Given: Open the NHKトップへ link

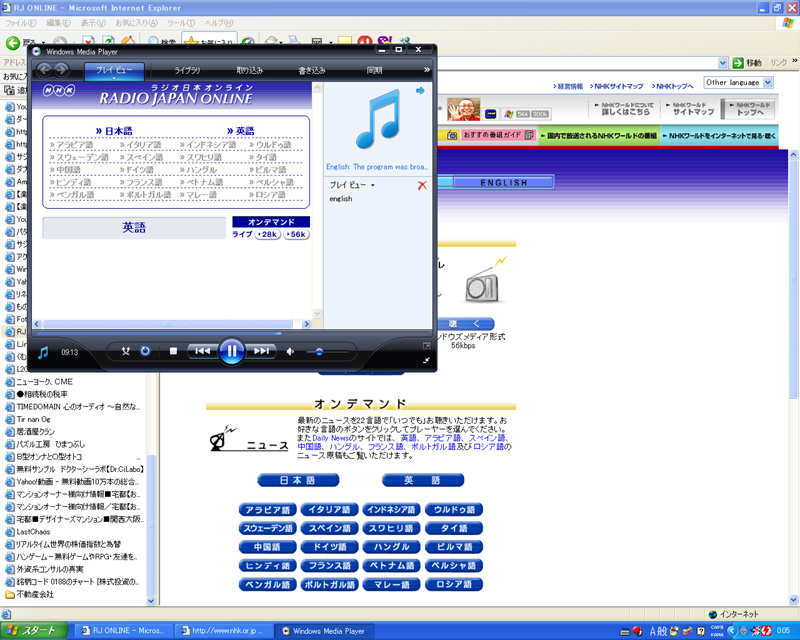Looking at the screenshot, I should coord(672,86).
